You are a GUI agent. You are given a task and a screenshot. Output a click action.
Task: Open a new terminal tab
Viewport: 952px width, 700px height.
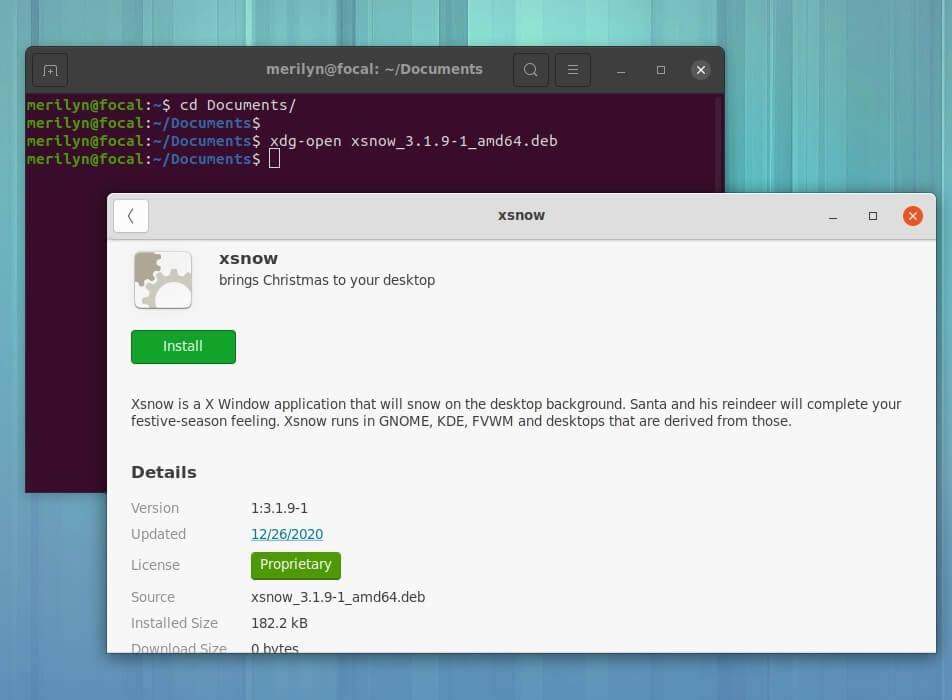pyautogui.click(x=50, y=70)
